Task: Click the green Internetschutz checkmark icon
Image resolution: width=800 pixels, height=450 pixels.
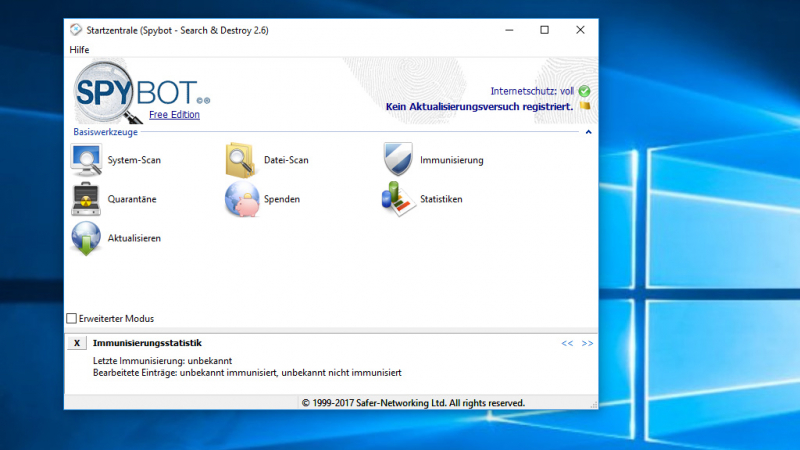Action: (584, 91)
